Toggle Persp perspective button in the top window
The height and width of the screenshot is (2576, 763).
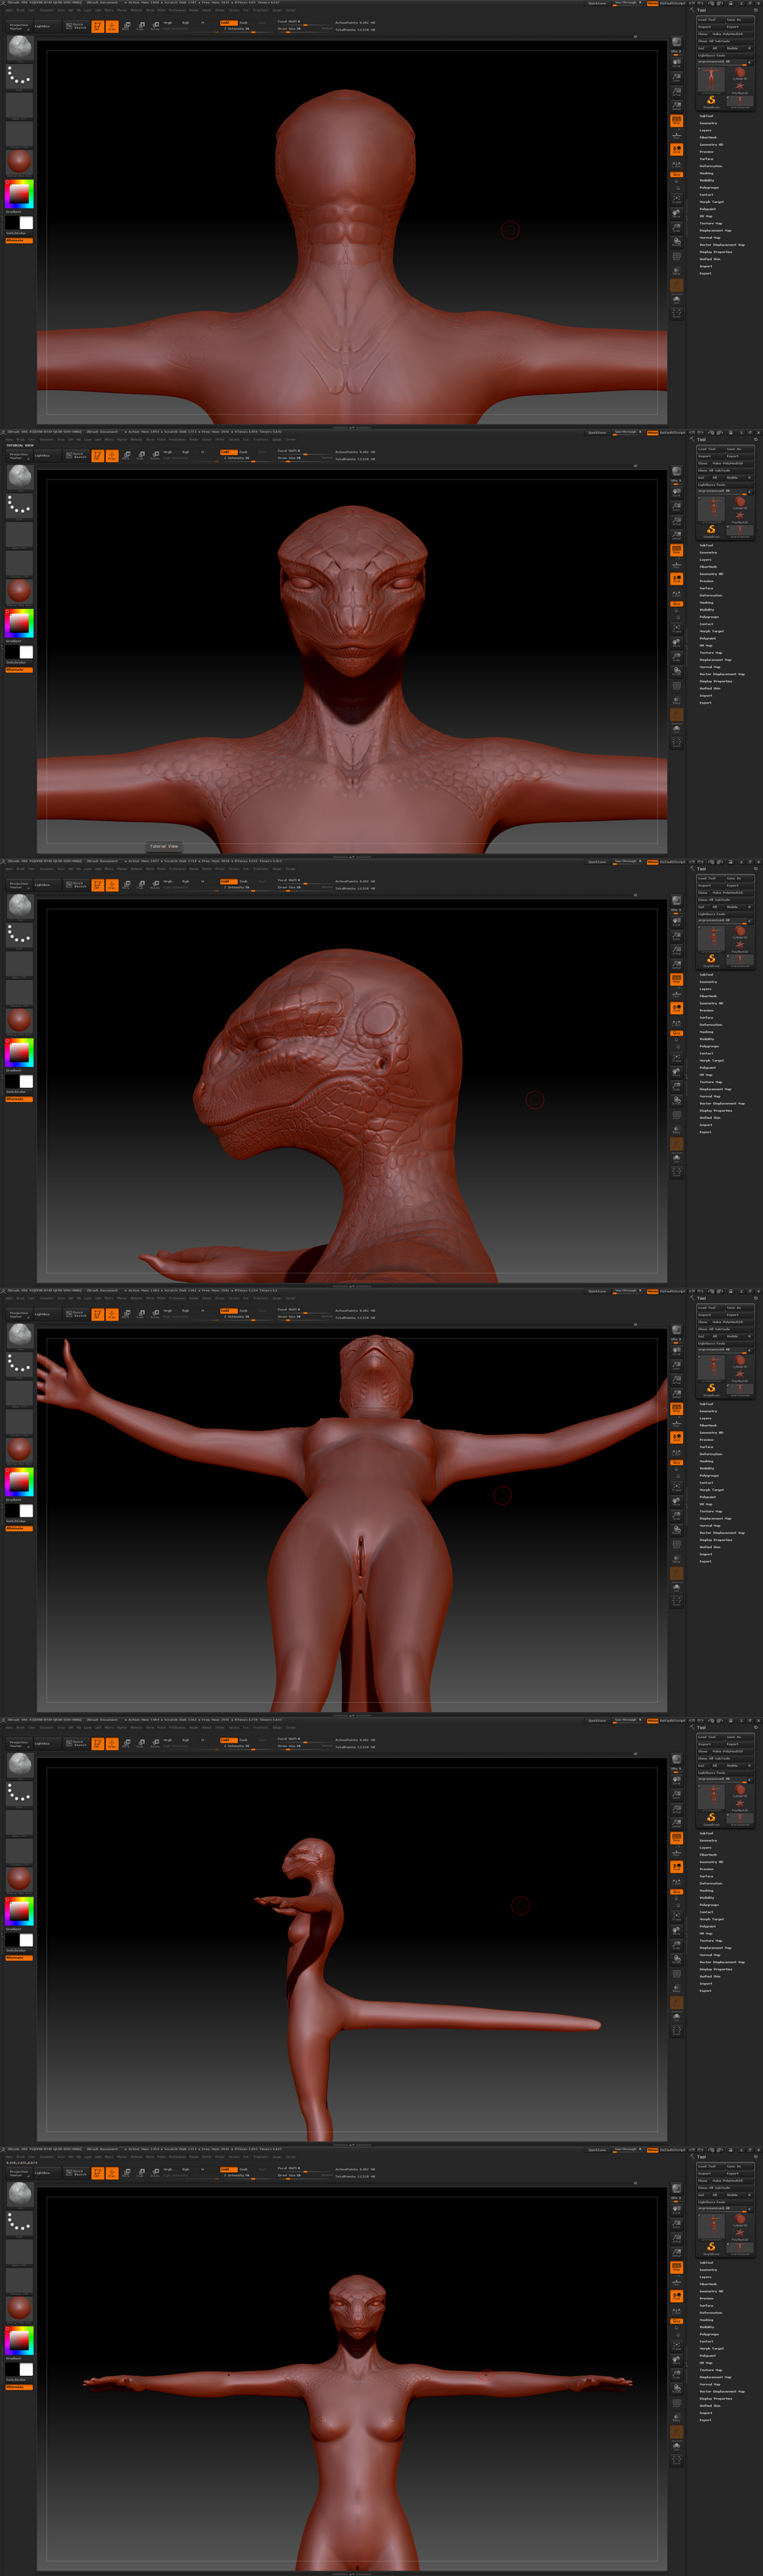click(676, 120)
